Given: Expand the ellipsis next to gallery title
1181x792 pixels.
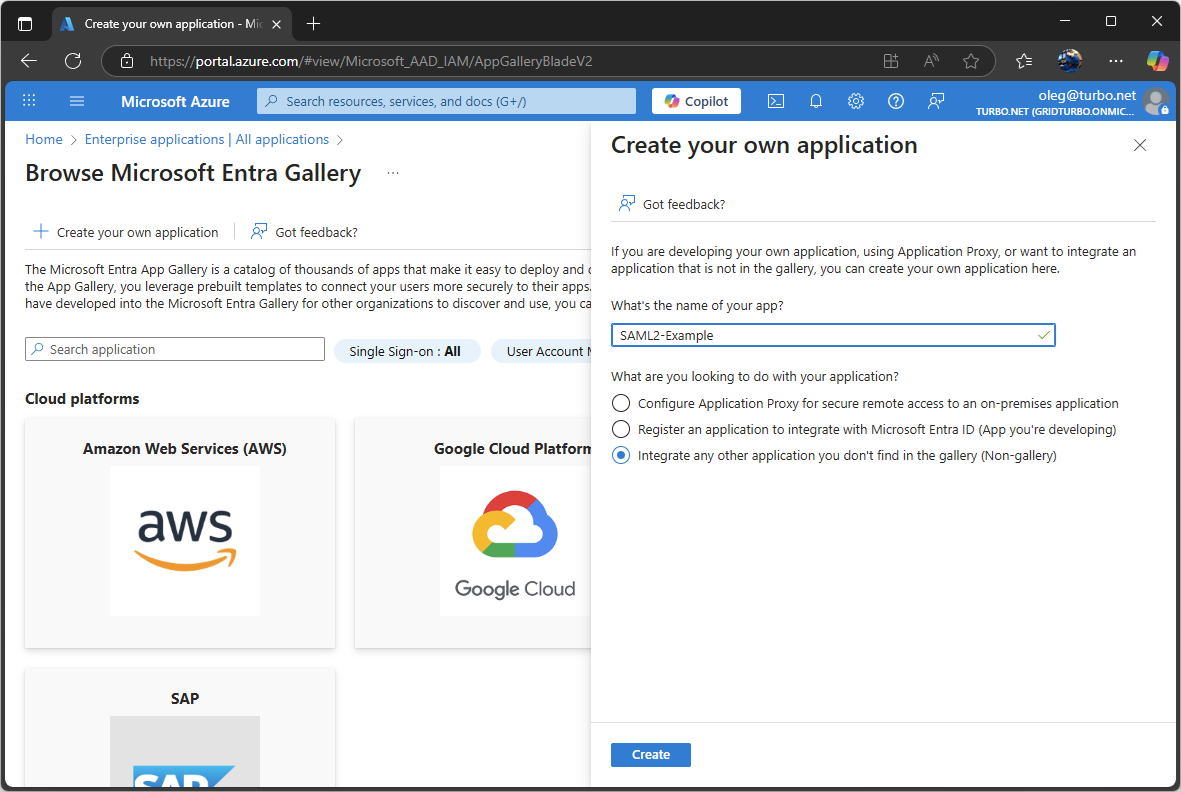Looking at the screenshot, I should click(392, 172).
